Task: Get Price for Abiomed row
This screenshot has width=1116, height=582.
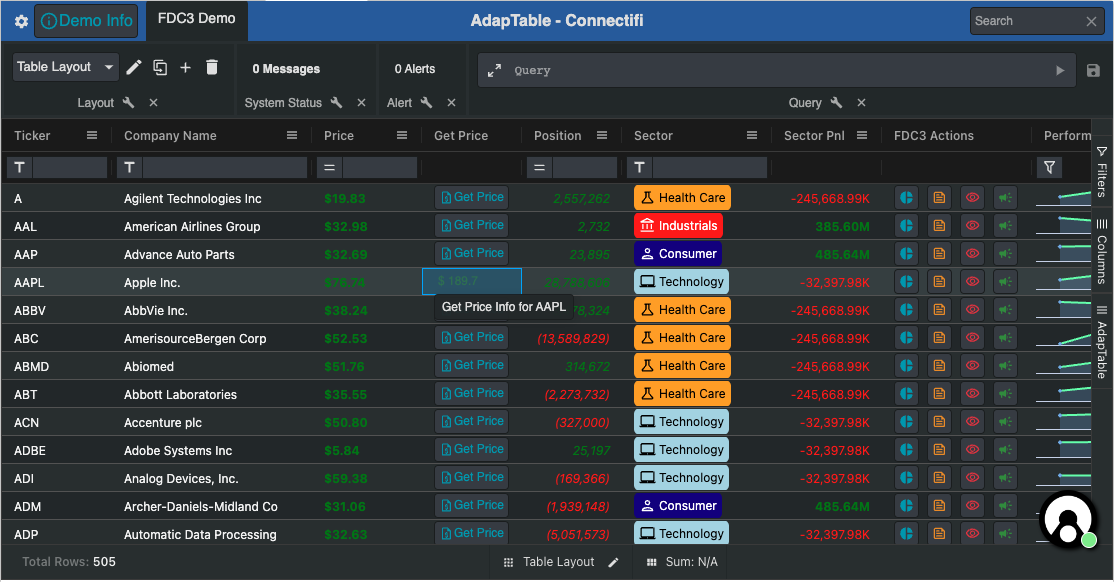Action: coord(472,366)
